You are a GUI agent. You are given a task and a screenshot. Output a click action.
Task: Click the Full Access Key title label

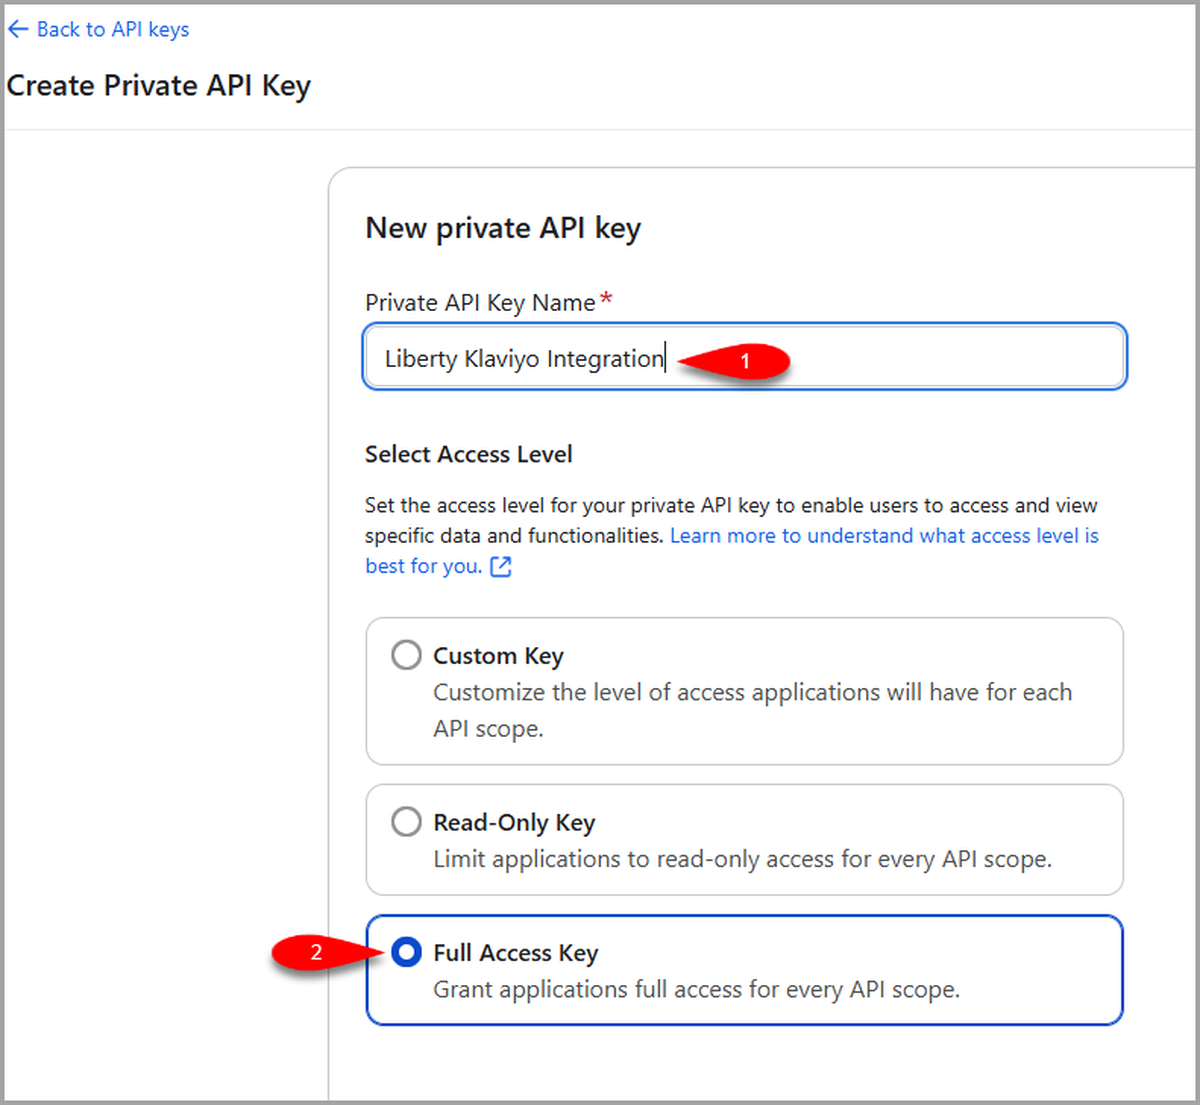point(515,953)
